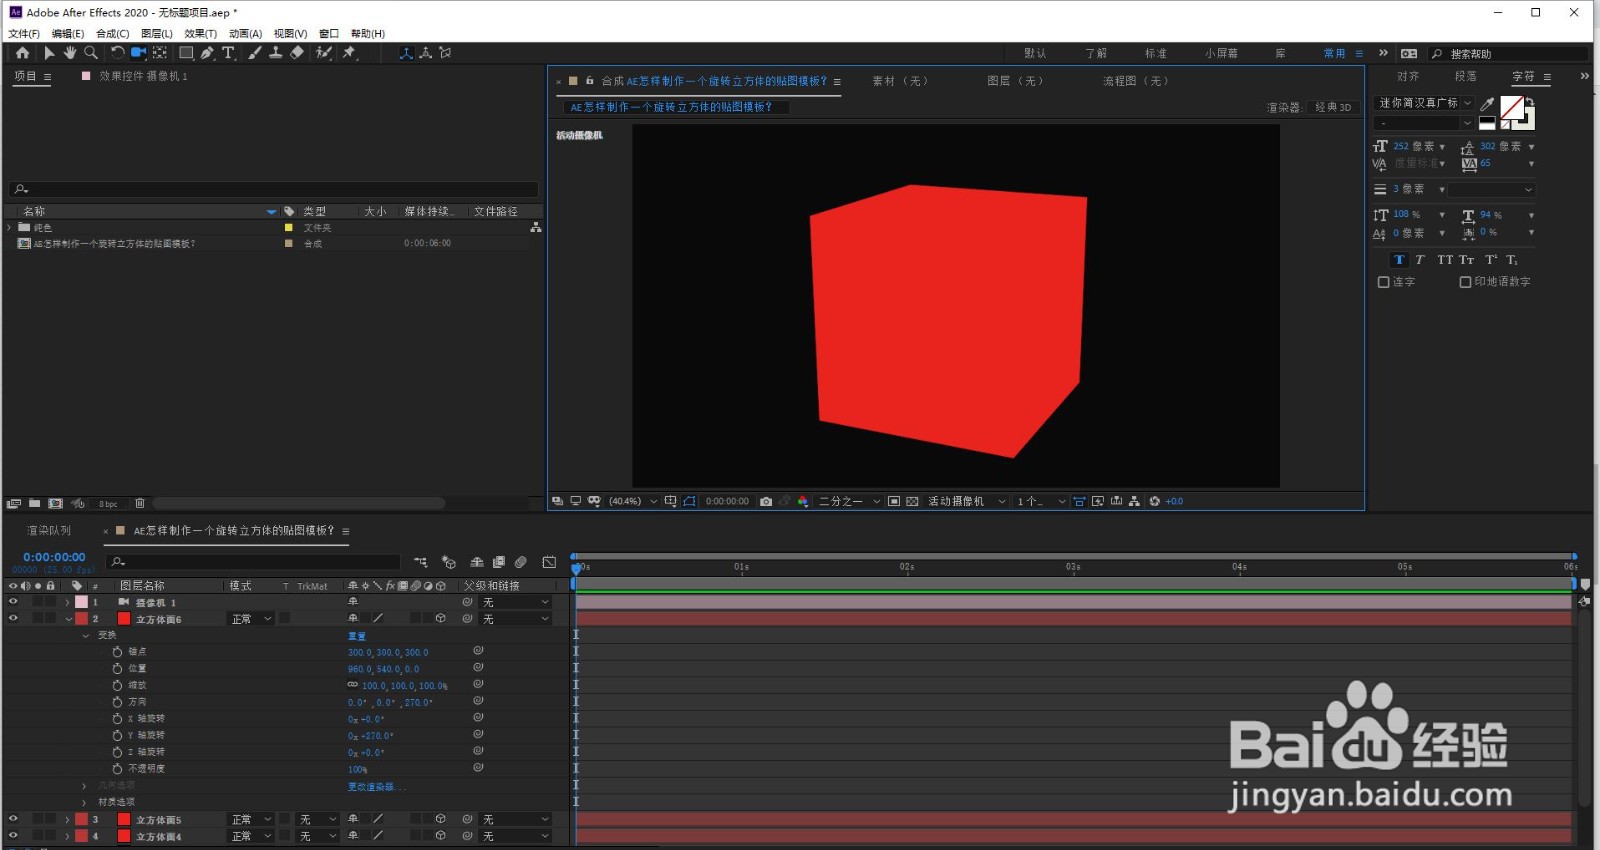Open 图层(L) menu
The image size is (1600, 850).
click(157, 34)
